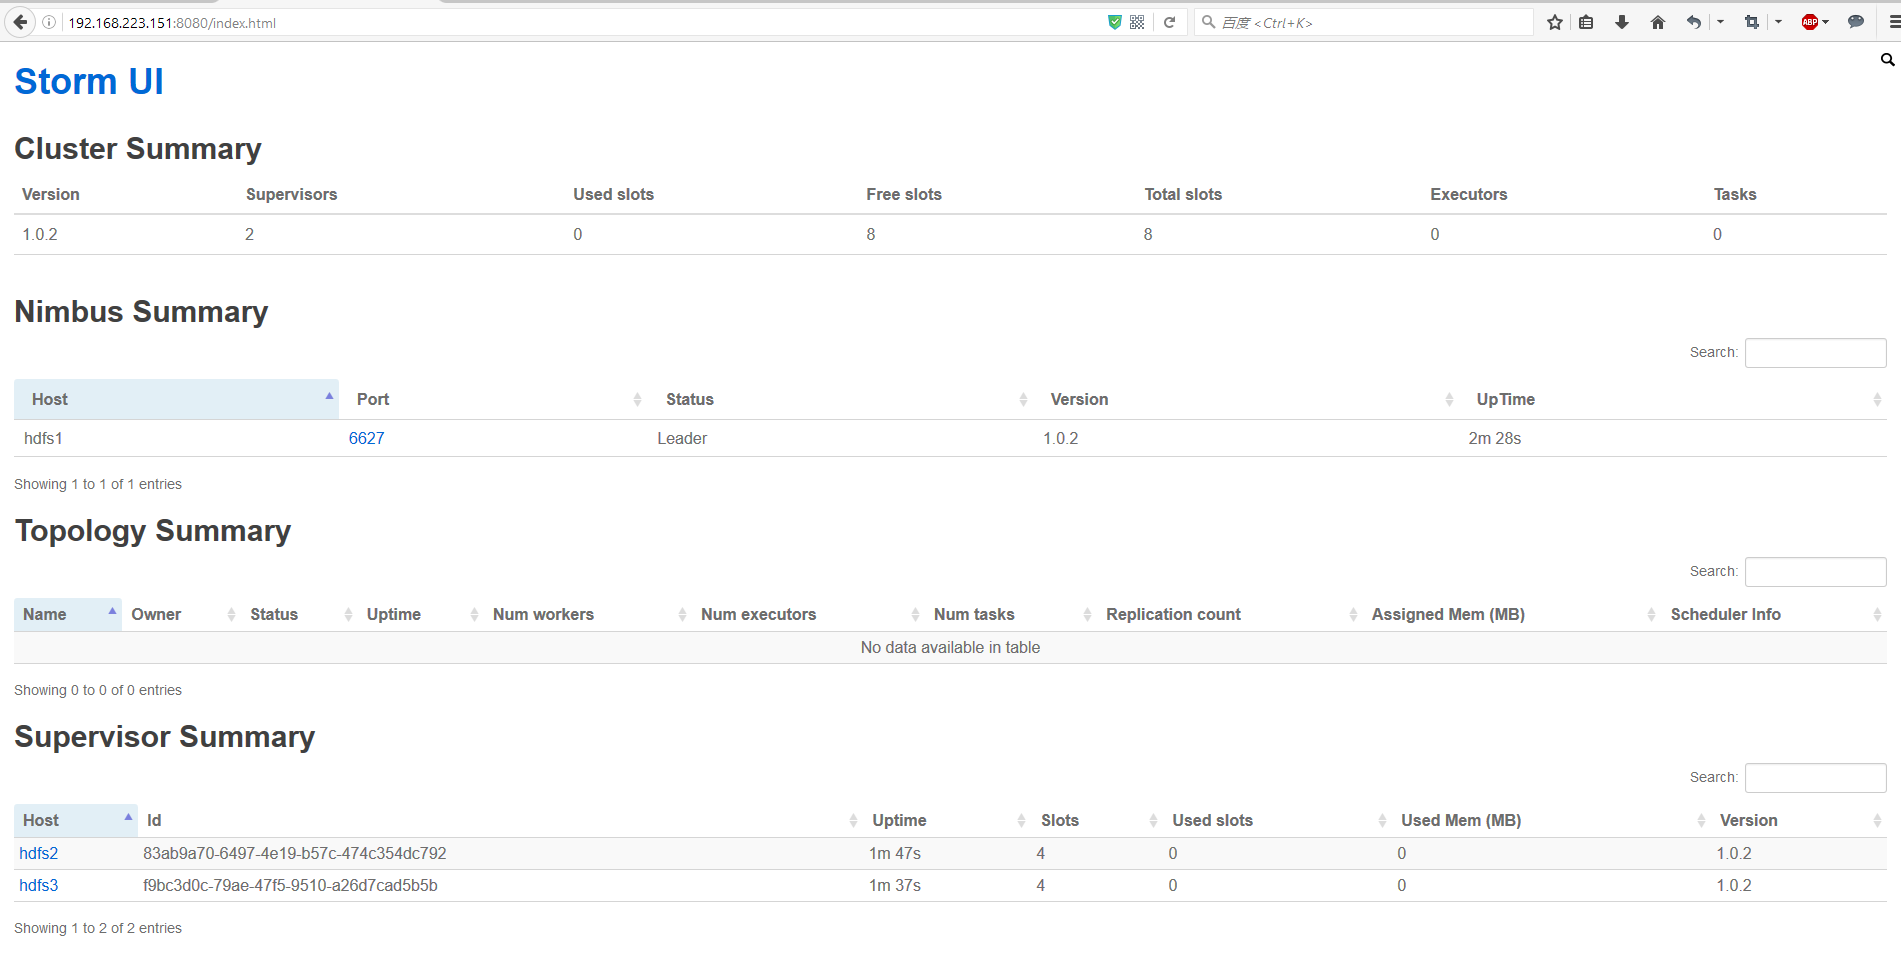Sort Topology table by Name
Viewport: 1901px width, 954px height.
tap(68, 614)
